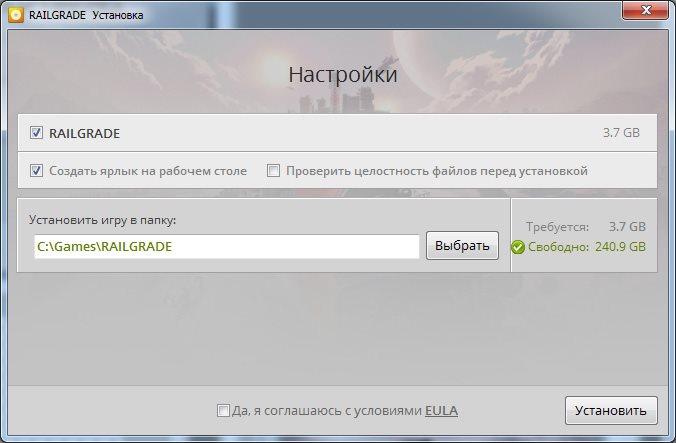Close the RAILGRADE installer window

[645, 10]
